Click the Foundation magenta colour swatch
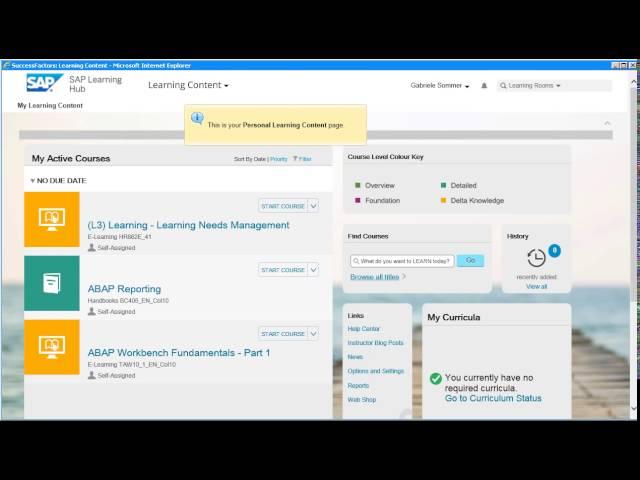The height and width of the screenshot is (480, 640). [x=358, y=200]
